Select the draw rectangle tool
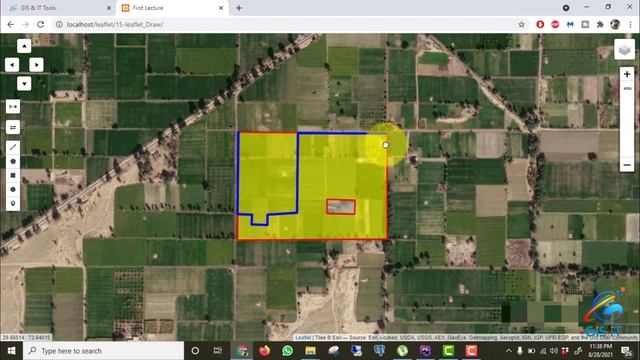Screen dimensions: 640x360 (x=13, y=175)
